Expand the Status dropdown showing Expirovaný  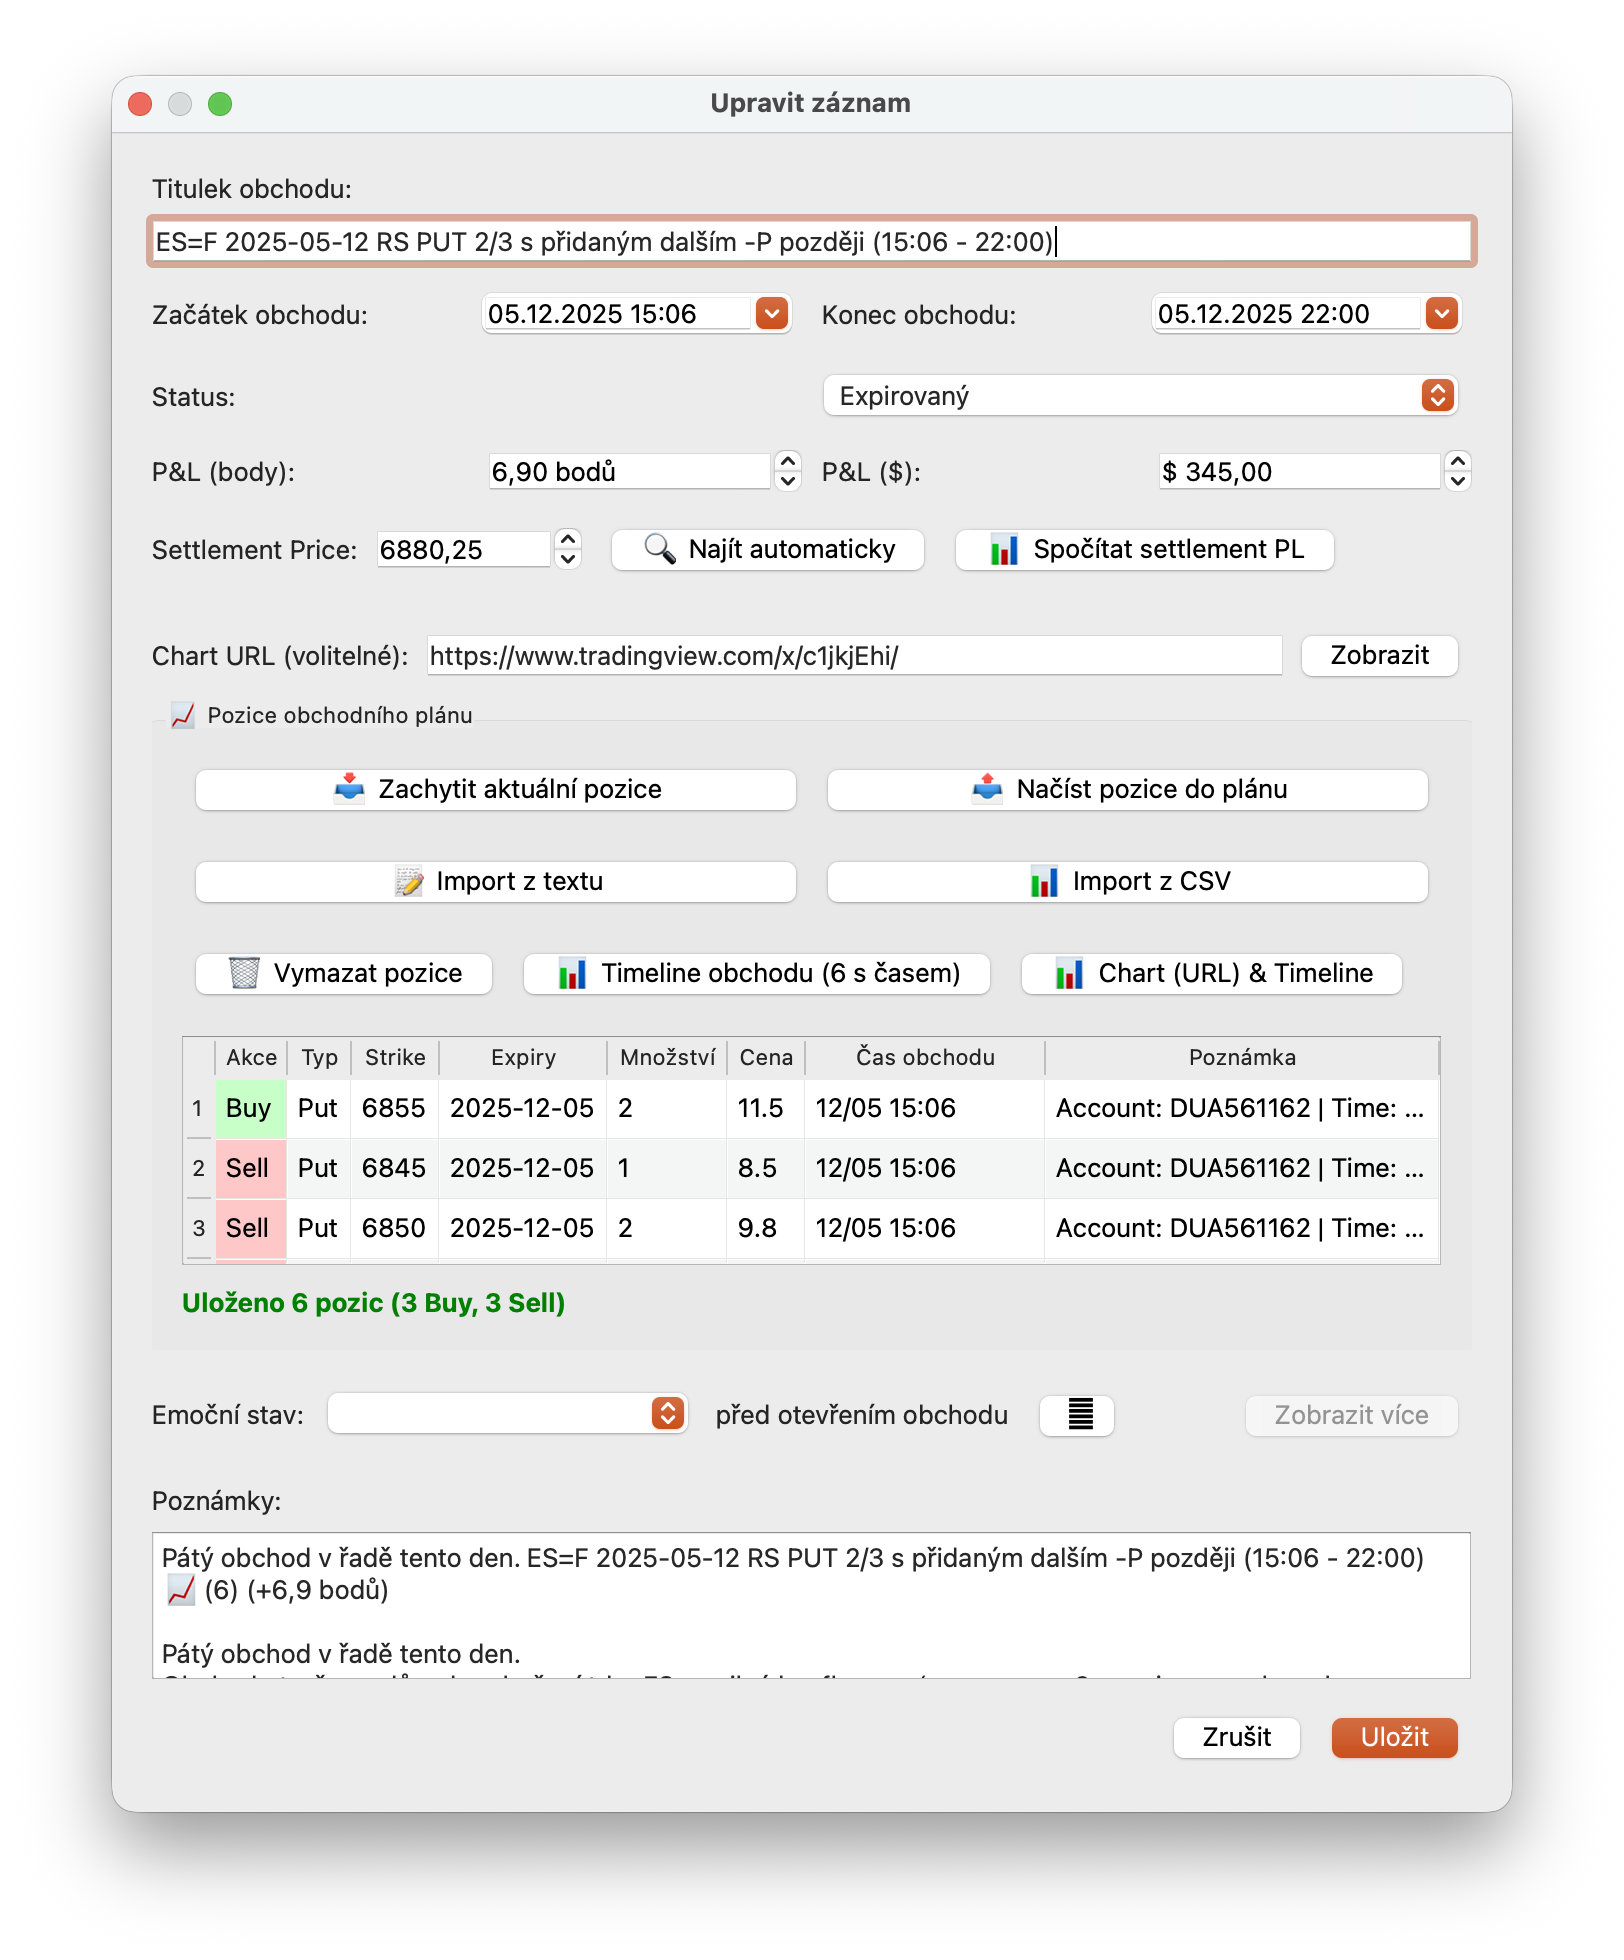pos(1437,396)
